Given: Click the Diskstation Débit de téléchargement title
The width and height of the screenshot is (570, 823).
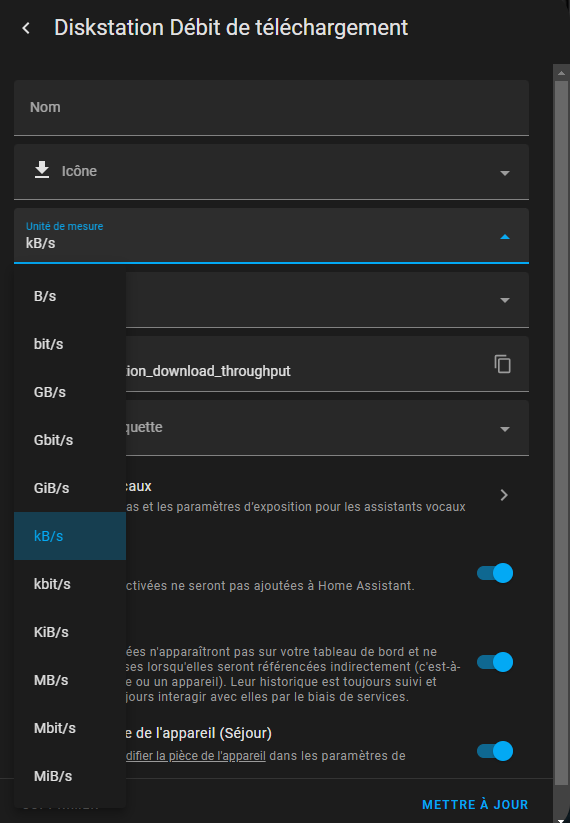Looking at the screenshot, I should point(231,28).
